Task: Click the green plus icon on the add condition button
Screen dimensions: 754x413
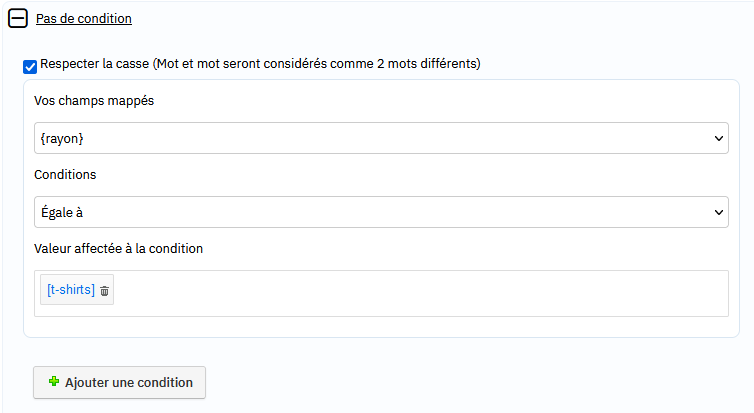Action: (x=54, y=381)
